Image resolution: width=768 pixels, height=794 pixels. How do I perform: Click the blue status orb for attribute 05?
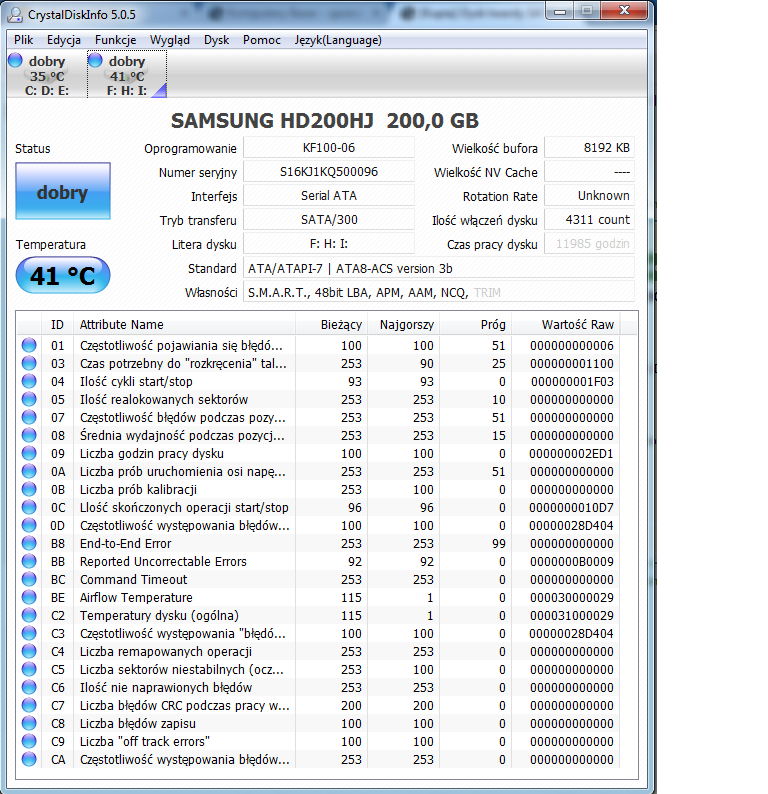29,400
